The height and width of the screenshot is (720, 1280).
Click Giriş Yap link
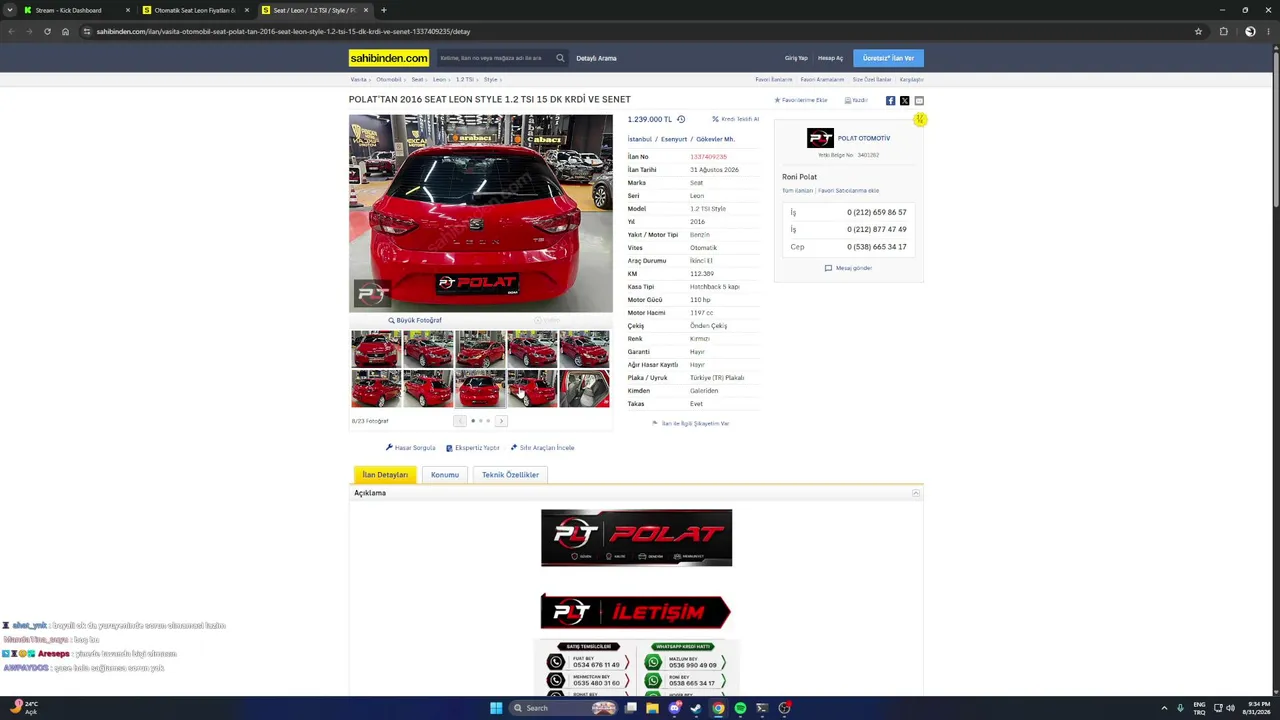point(796,58)
